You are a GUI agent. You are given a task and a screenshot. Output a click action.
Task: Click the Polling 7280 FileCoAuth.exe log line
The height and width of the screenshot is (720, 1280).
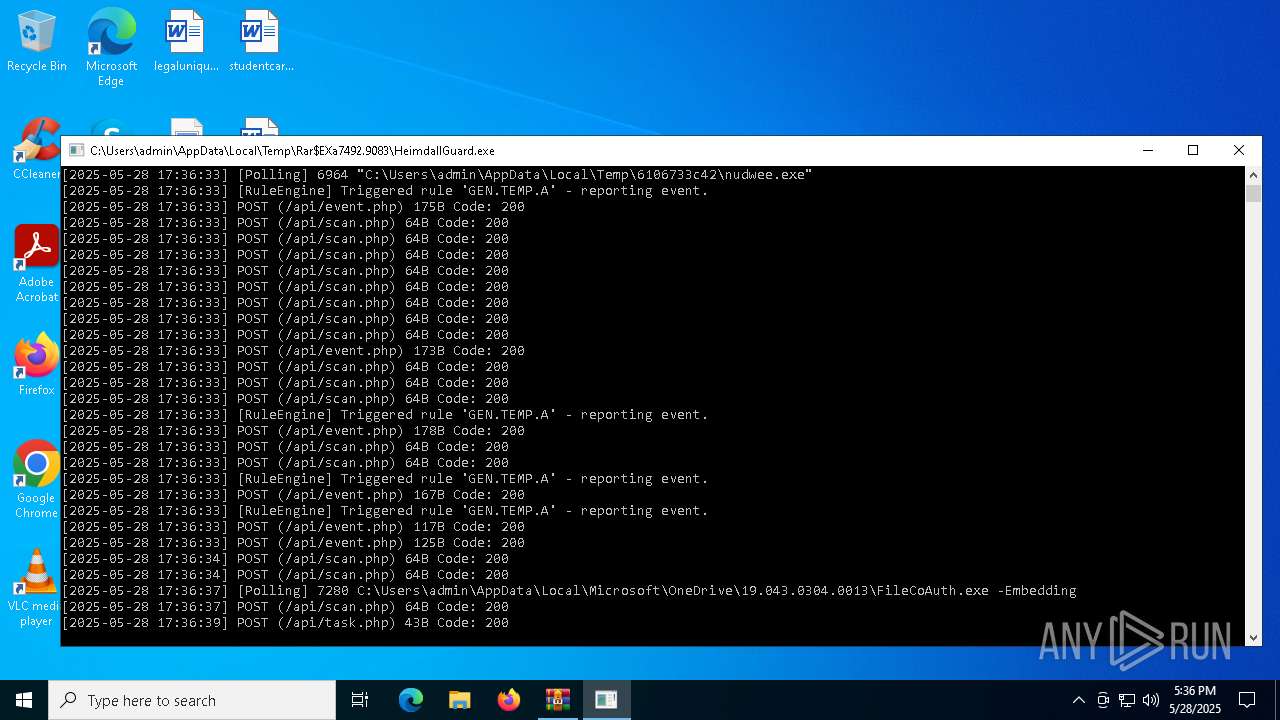point(569,591)
